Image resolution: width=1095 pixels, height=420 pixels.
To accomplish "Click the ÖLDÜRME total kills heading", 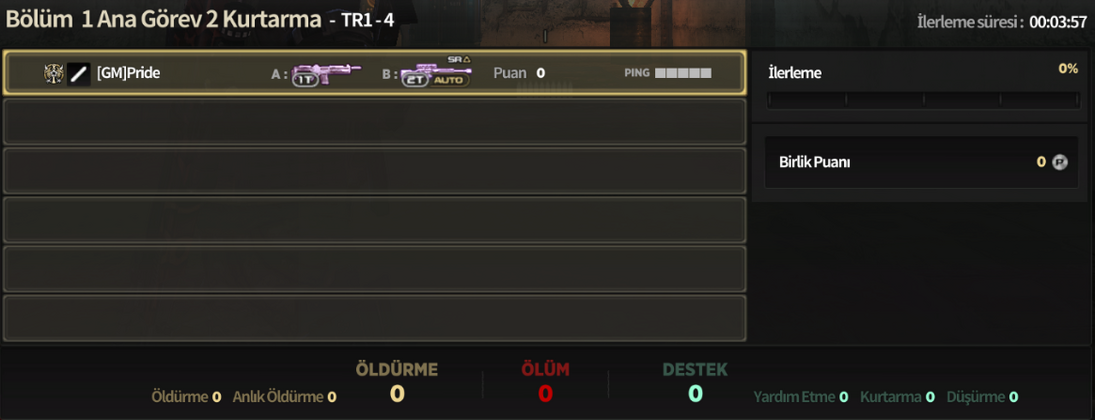I will 397,369.
